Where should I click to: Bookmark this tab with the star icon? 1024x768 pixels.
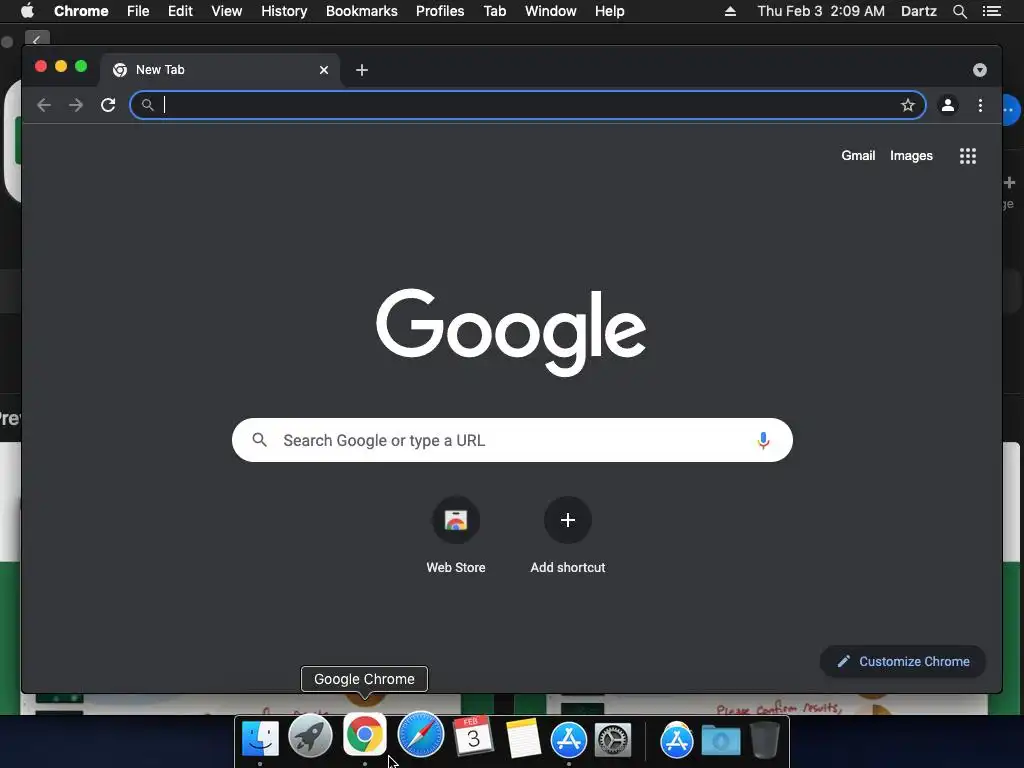click(908, 105)
